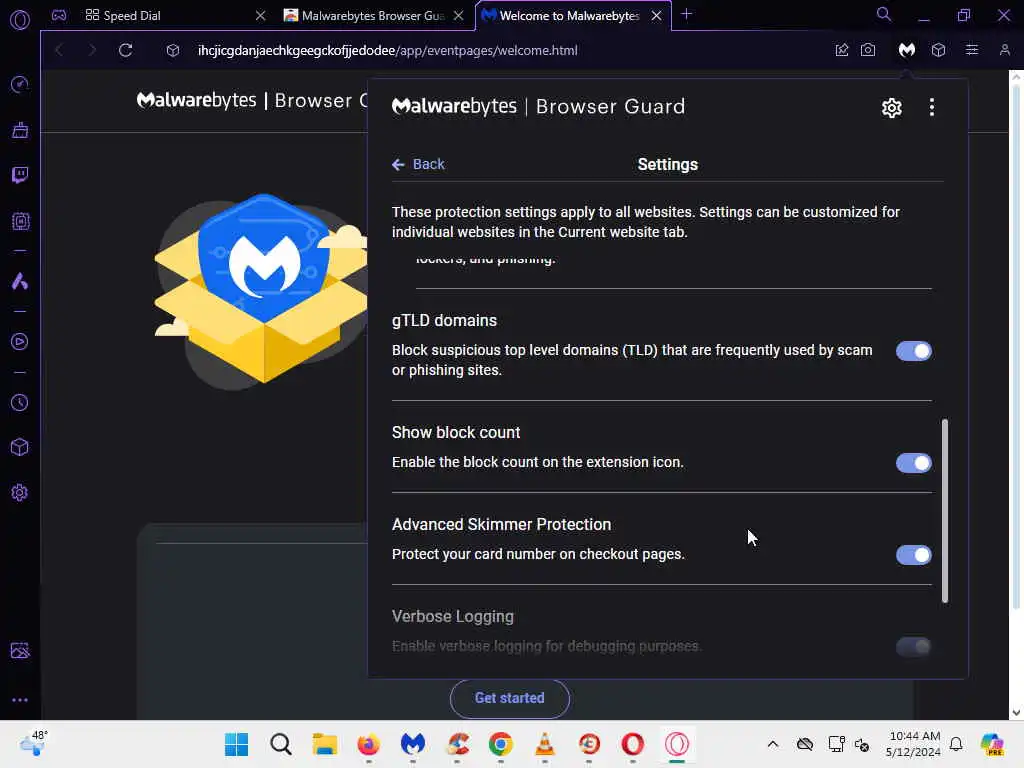This screenshot has width=1024, height=768.
Task: Open the wallpapers gallery sidebar icon
Action: pyautogui.click(x=20, y=650)
